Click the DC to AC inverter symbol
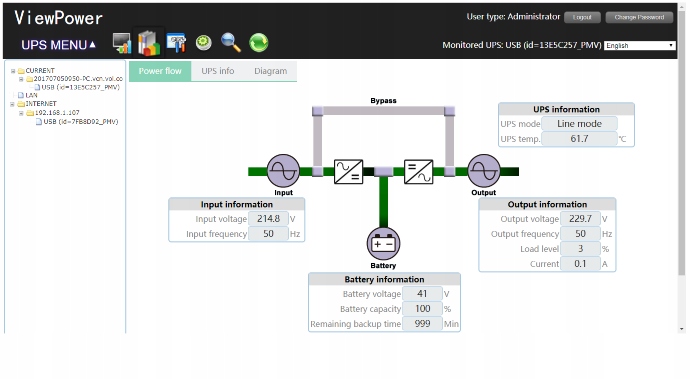This screenshot has width=691, height=379. coord(418,171)
